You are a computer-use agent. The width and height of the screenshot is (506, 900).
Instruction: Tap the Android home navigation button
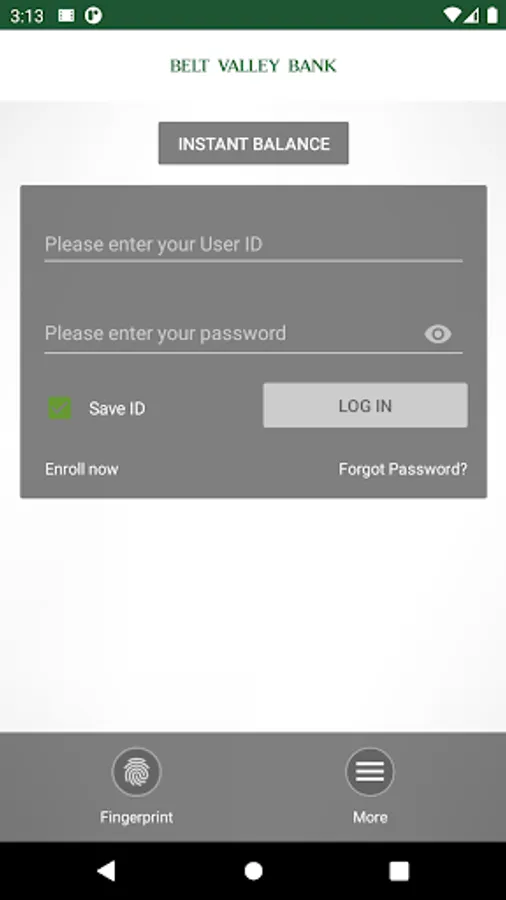coord(253,871)
